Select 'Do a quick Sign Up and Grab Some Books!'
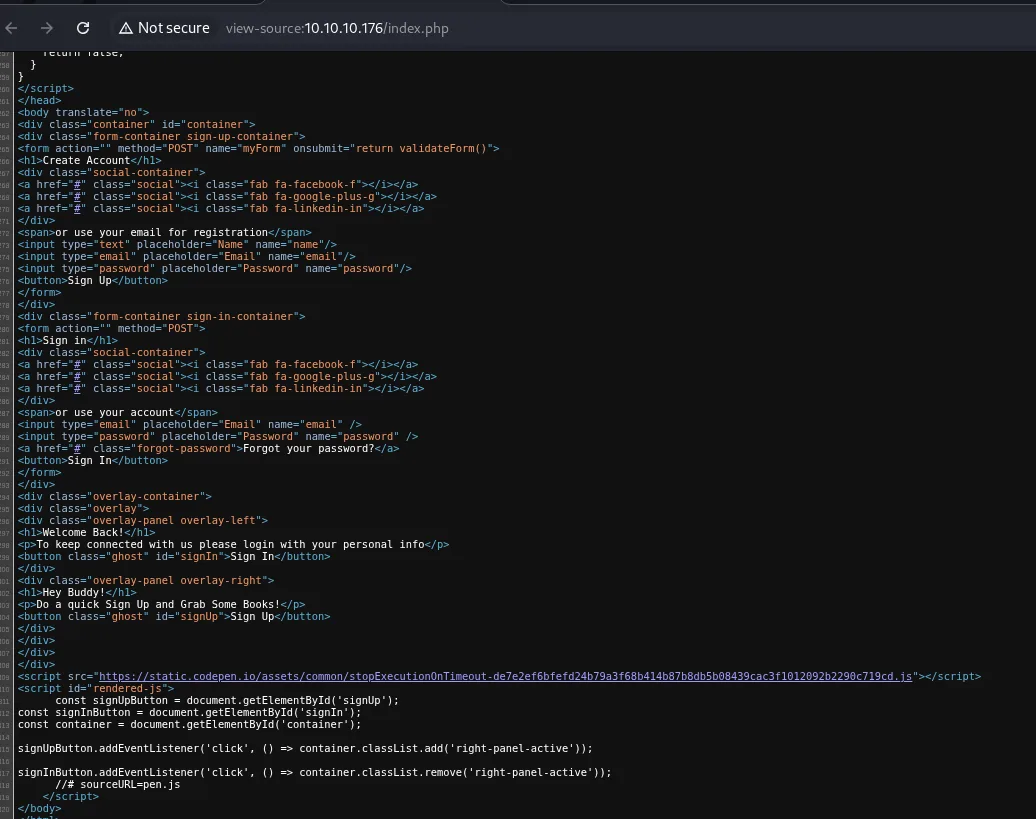1036x819 pixels. pyautogui.click(x=159, y=604)
